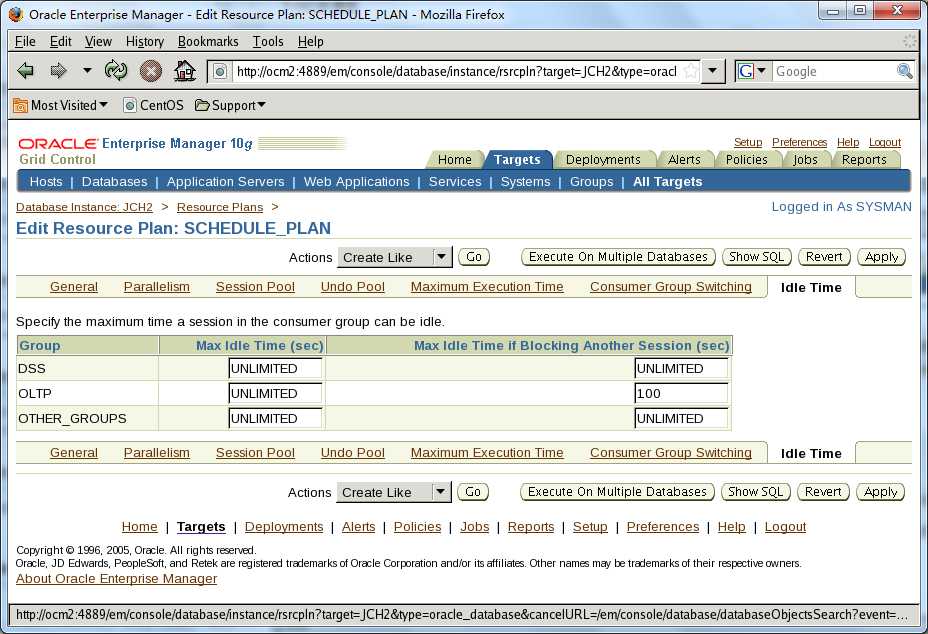Image resolution: width=928 pixels, height=634 pixels.
Task: Open the File menu
Action: (x=25, y=41)
